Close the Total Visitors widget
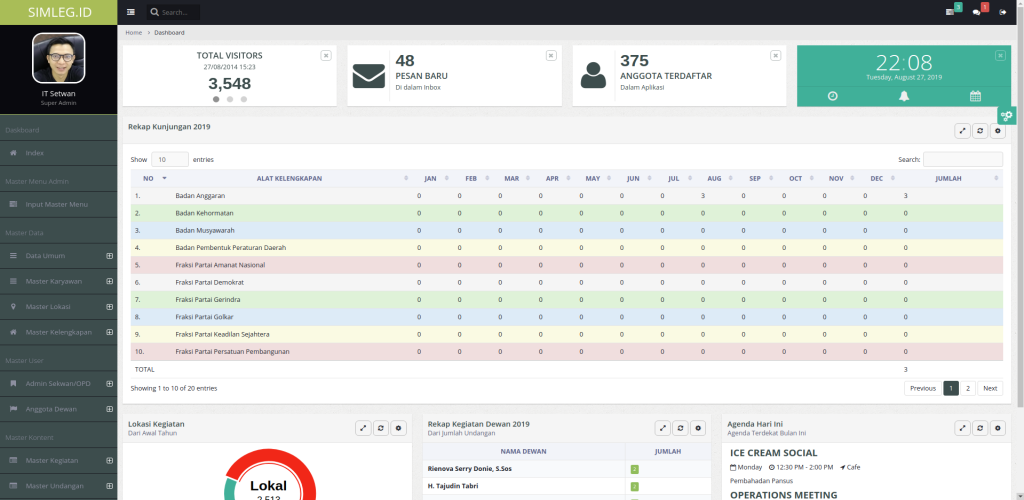Screen dimensions: 1024x500 tap(326, 55)
